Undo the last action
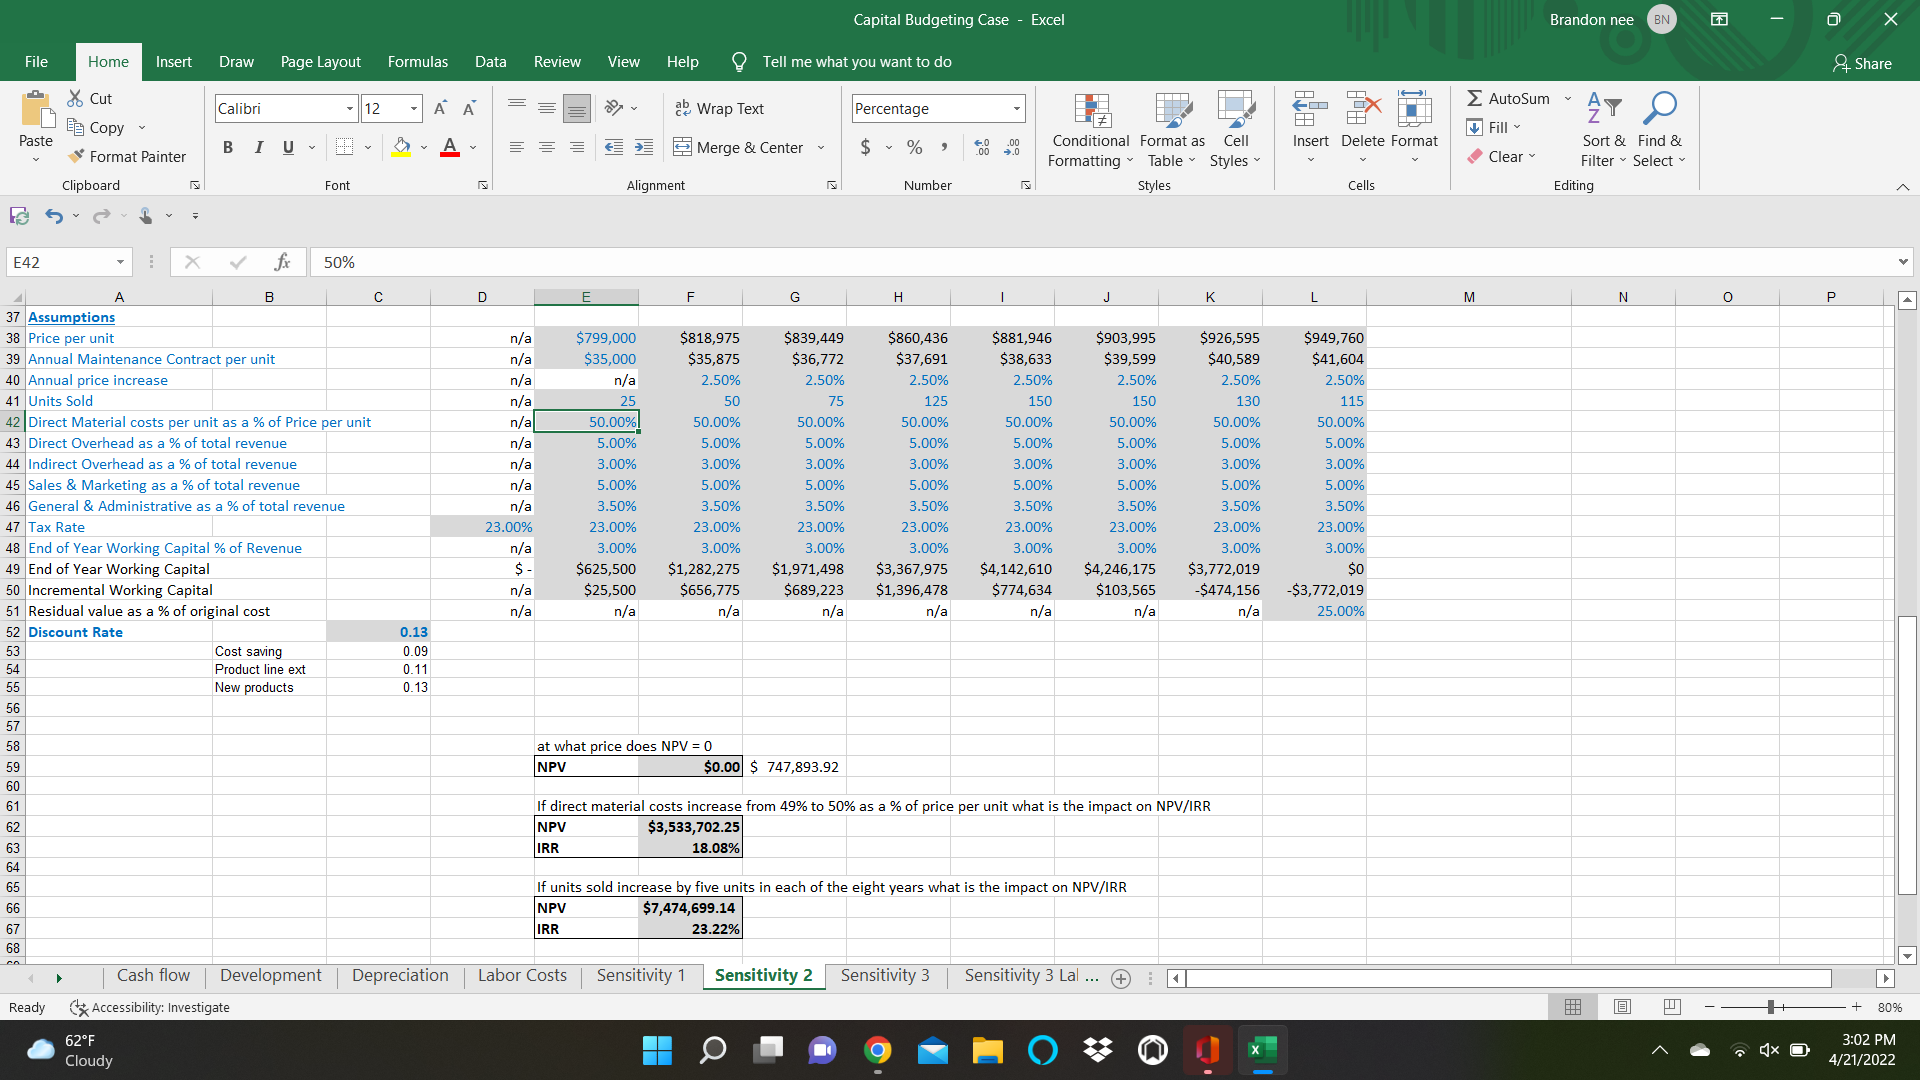Image resolution: width=1920 pixels, height=1080 pixels. coord(52,215)
